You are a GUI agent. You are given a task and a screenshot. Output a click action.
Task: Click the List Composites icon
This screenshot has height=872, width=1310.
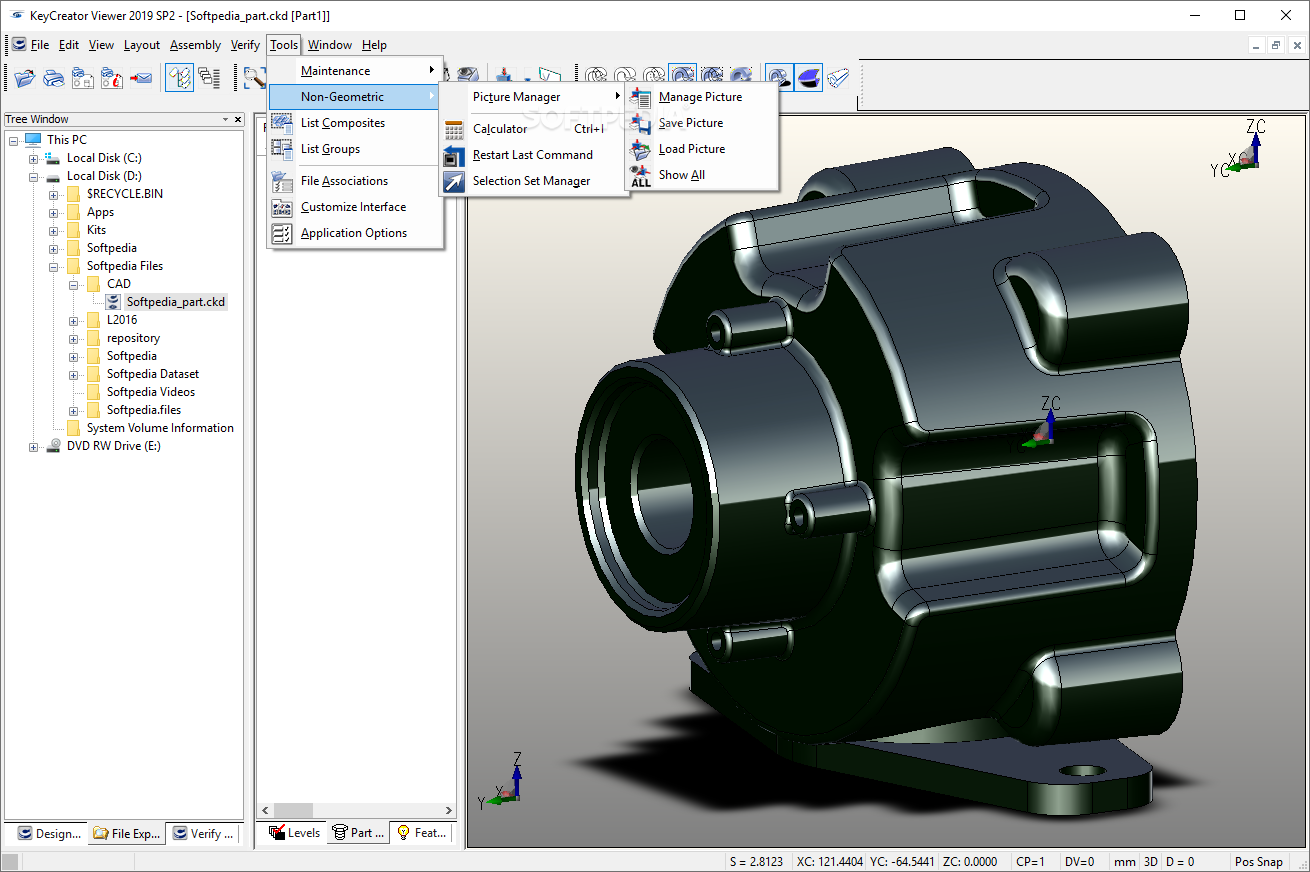pos(282,123)
